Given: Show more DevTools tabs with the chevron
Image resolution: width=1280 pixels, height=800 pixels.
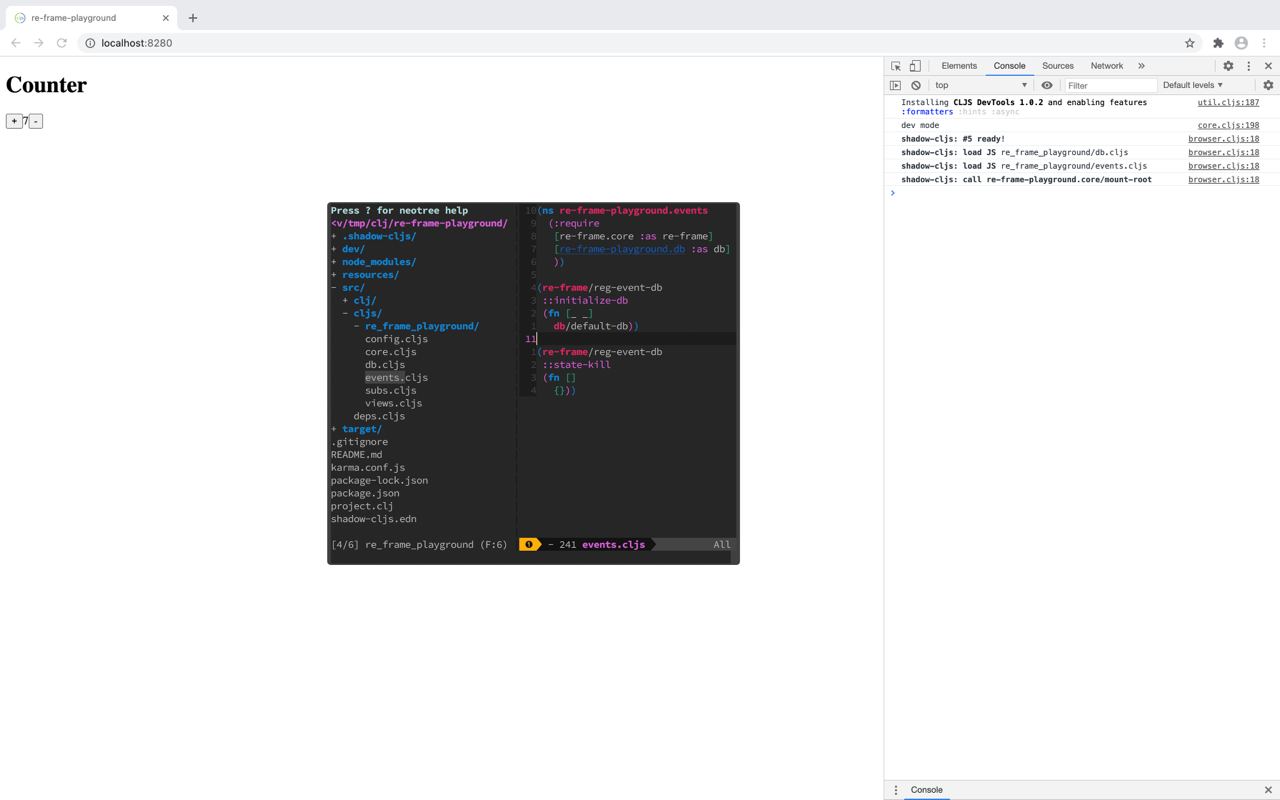Looking at the screenshot, I should tap(1141, 66).
